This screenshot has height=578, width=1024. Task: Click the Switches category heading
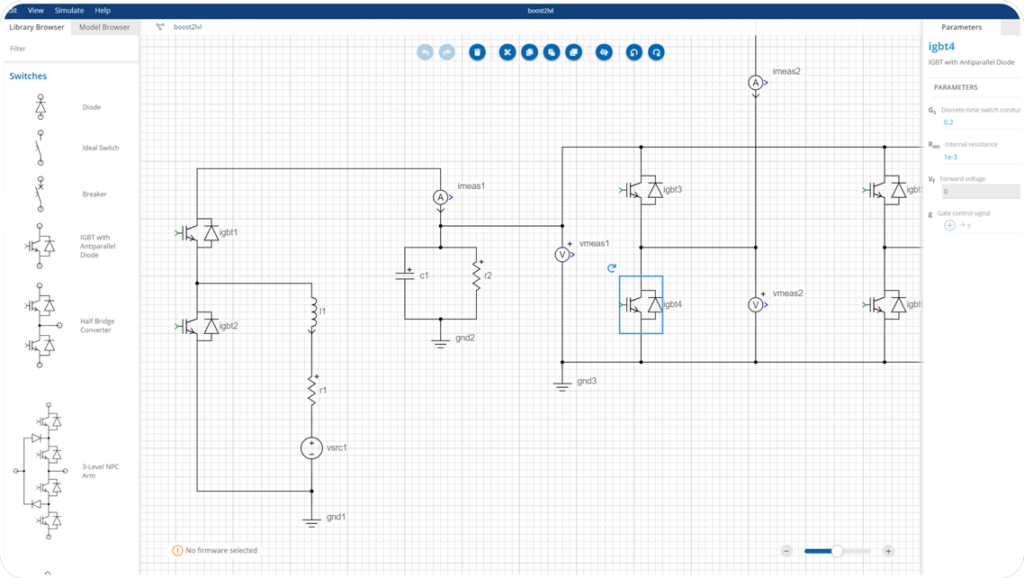click(x=28, y=76)
